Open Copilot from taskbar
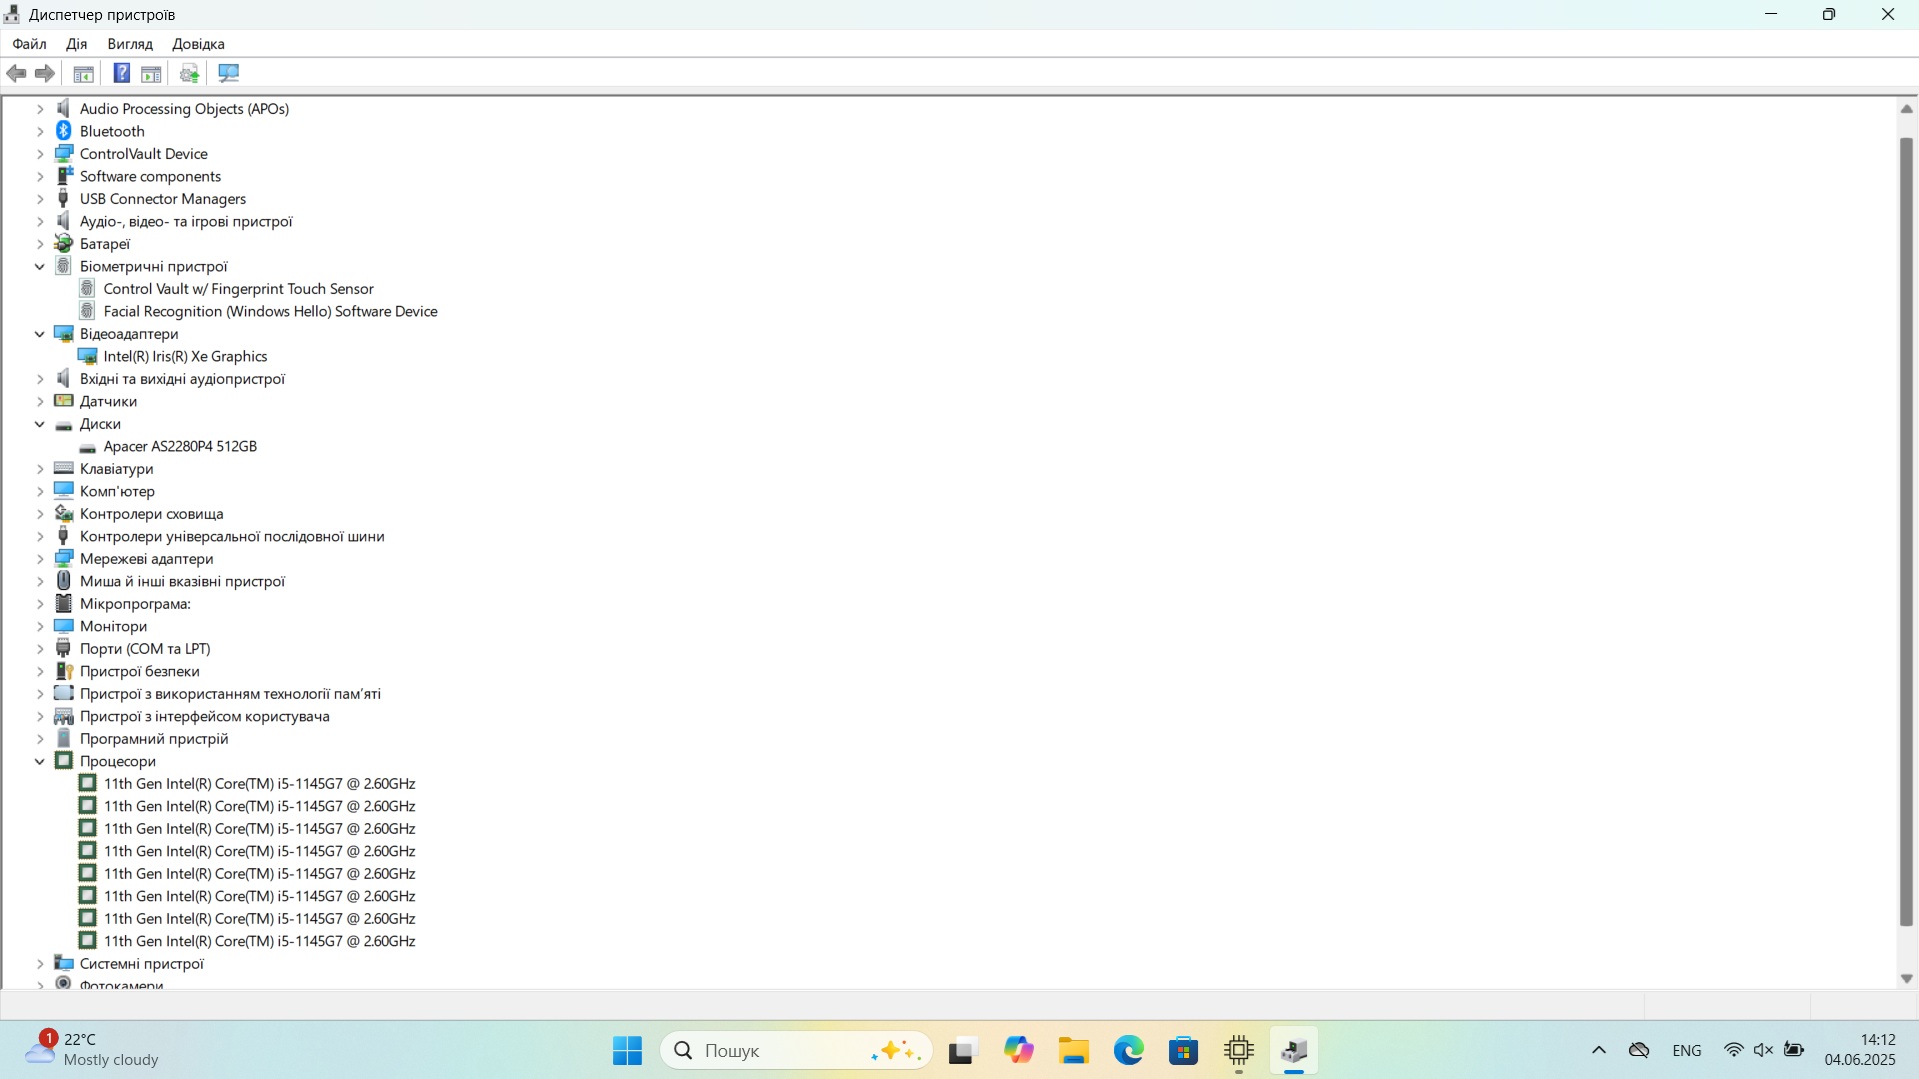 1019,1050
